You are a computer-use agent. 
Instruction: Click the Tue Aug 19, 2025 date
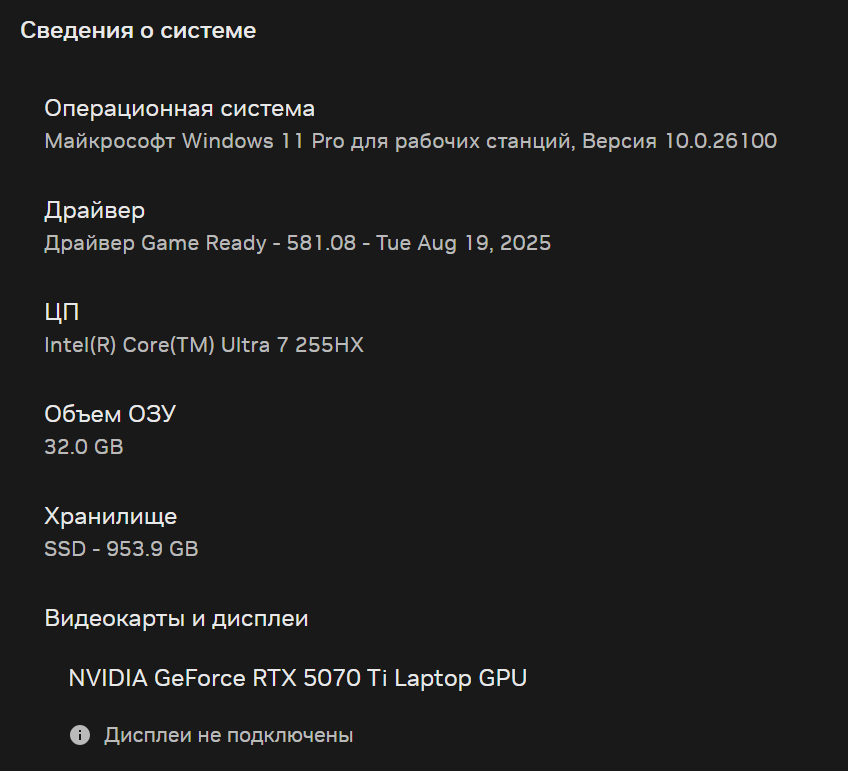click(x=463, y=243)
